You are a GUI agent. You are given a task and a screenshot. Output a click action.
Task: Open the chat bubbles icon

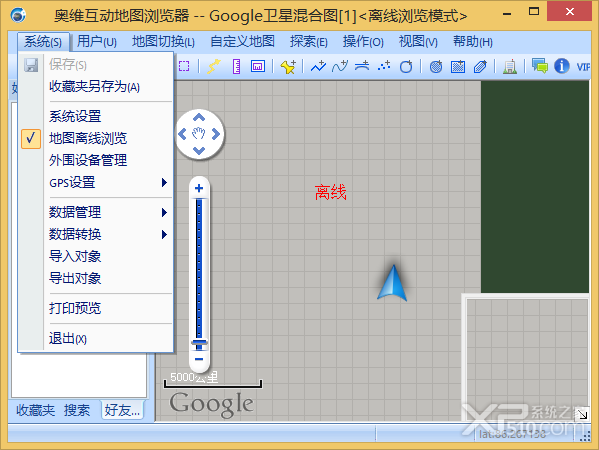coord(539,66)
